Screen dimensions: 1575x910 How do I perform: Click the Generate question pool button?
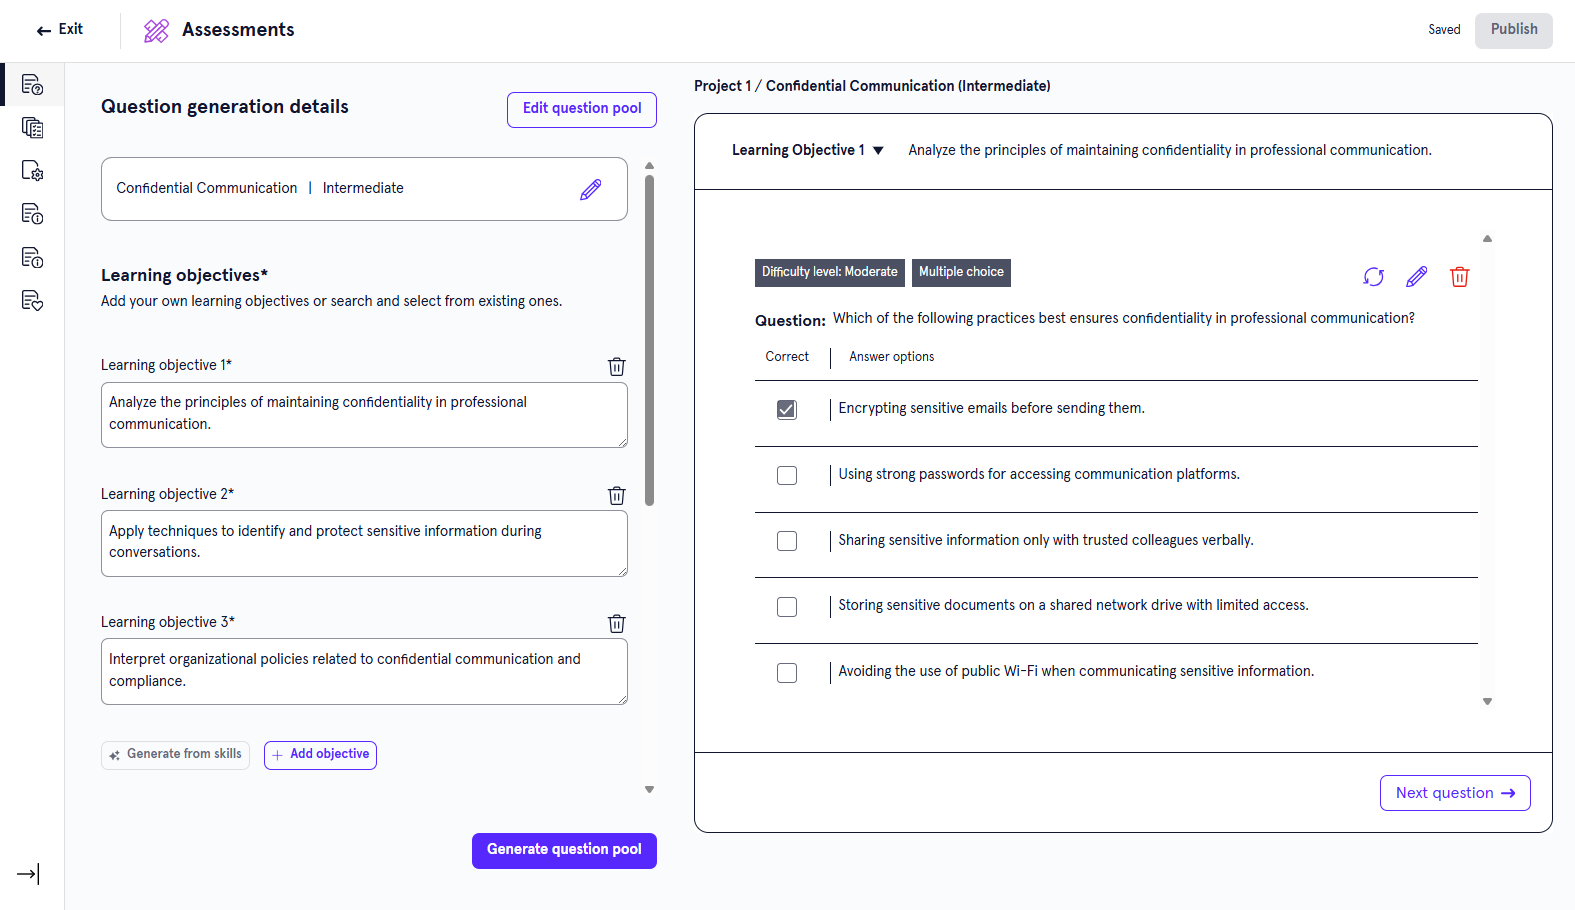564,850
